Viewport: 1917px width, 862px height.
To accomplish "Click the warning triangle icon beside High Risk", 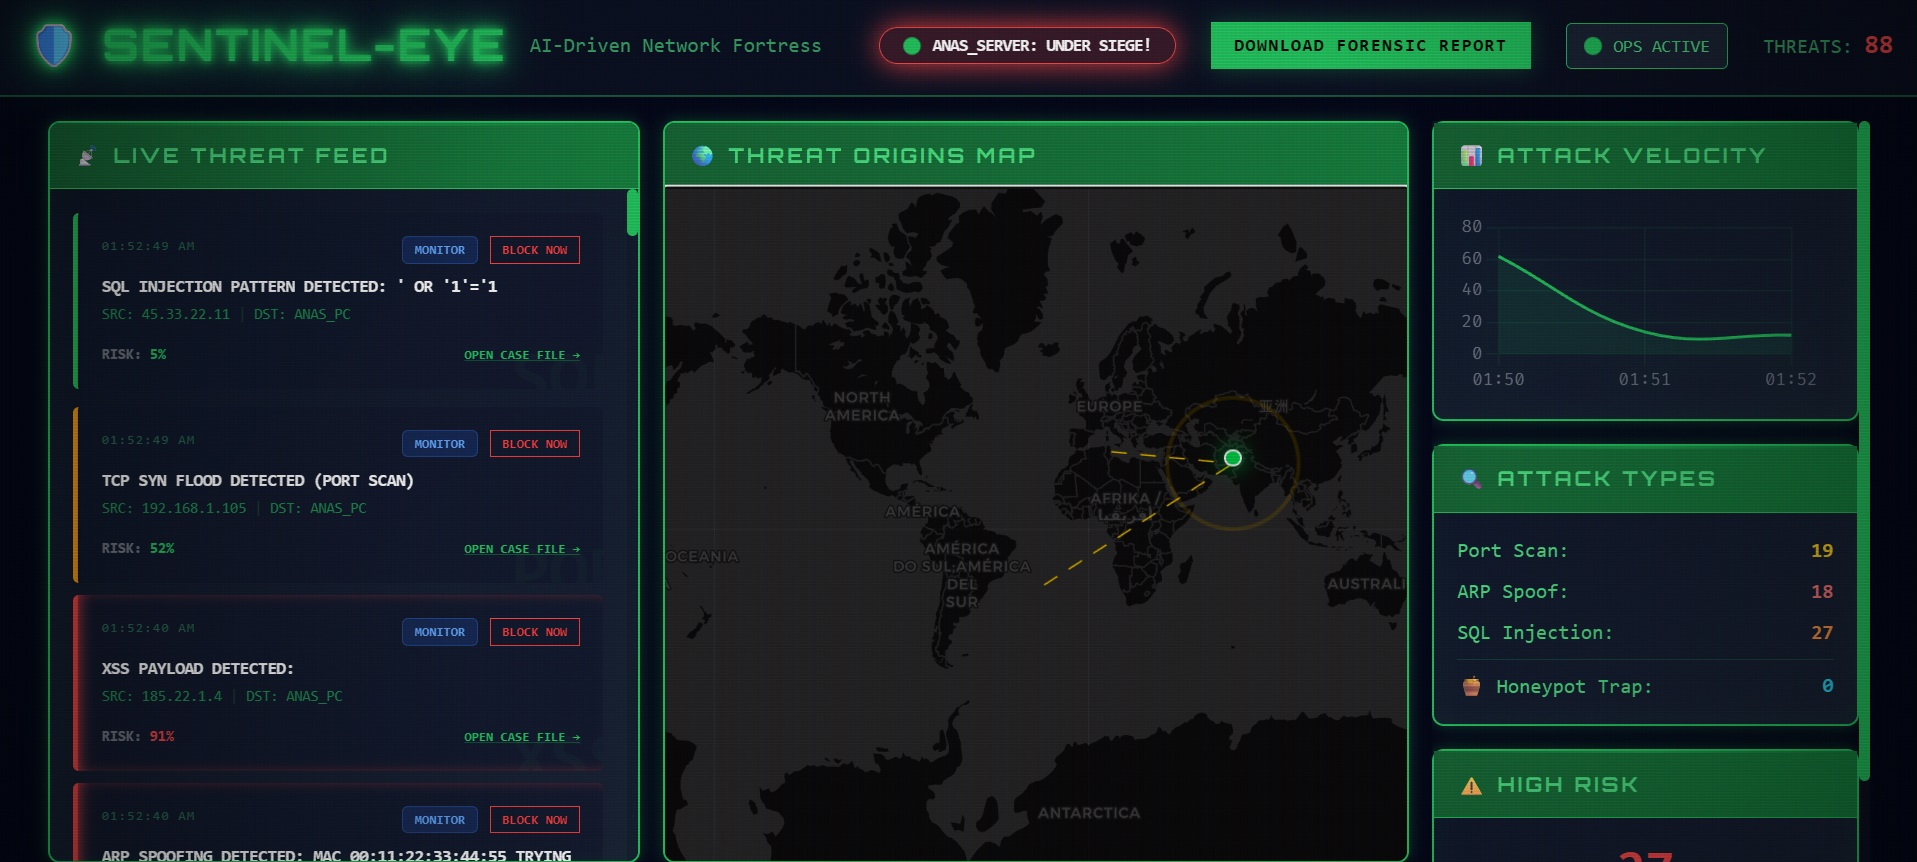I will pyautogui.click(x=1471, y=786).
